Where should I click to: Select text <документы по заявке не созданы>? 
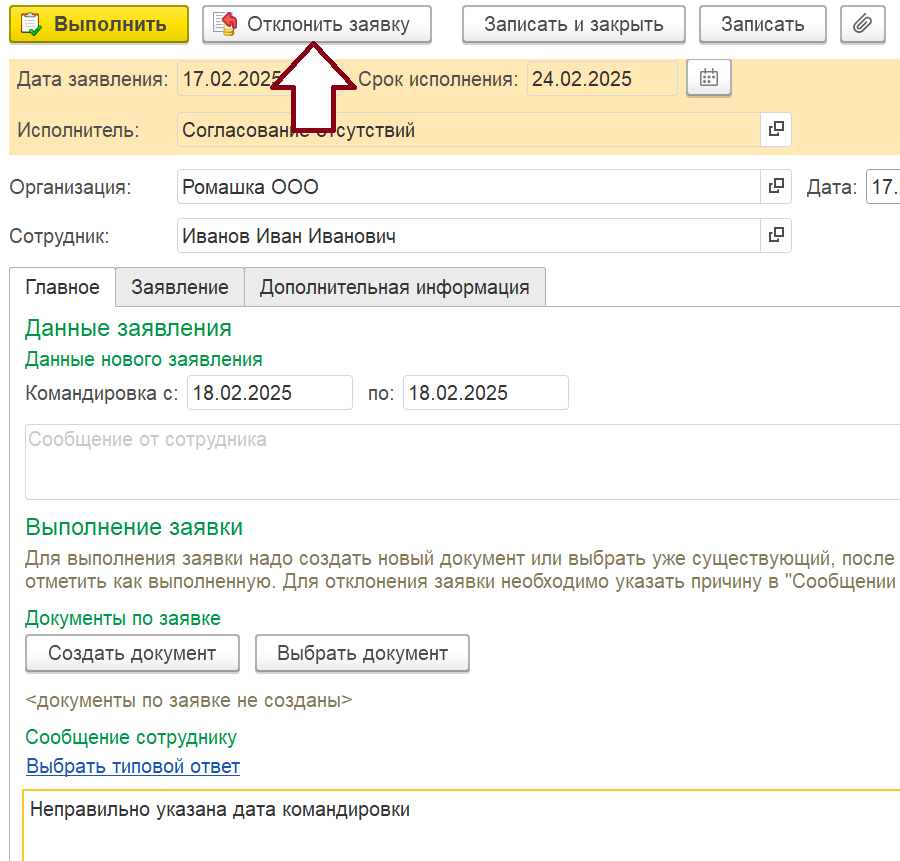(189, 700)
